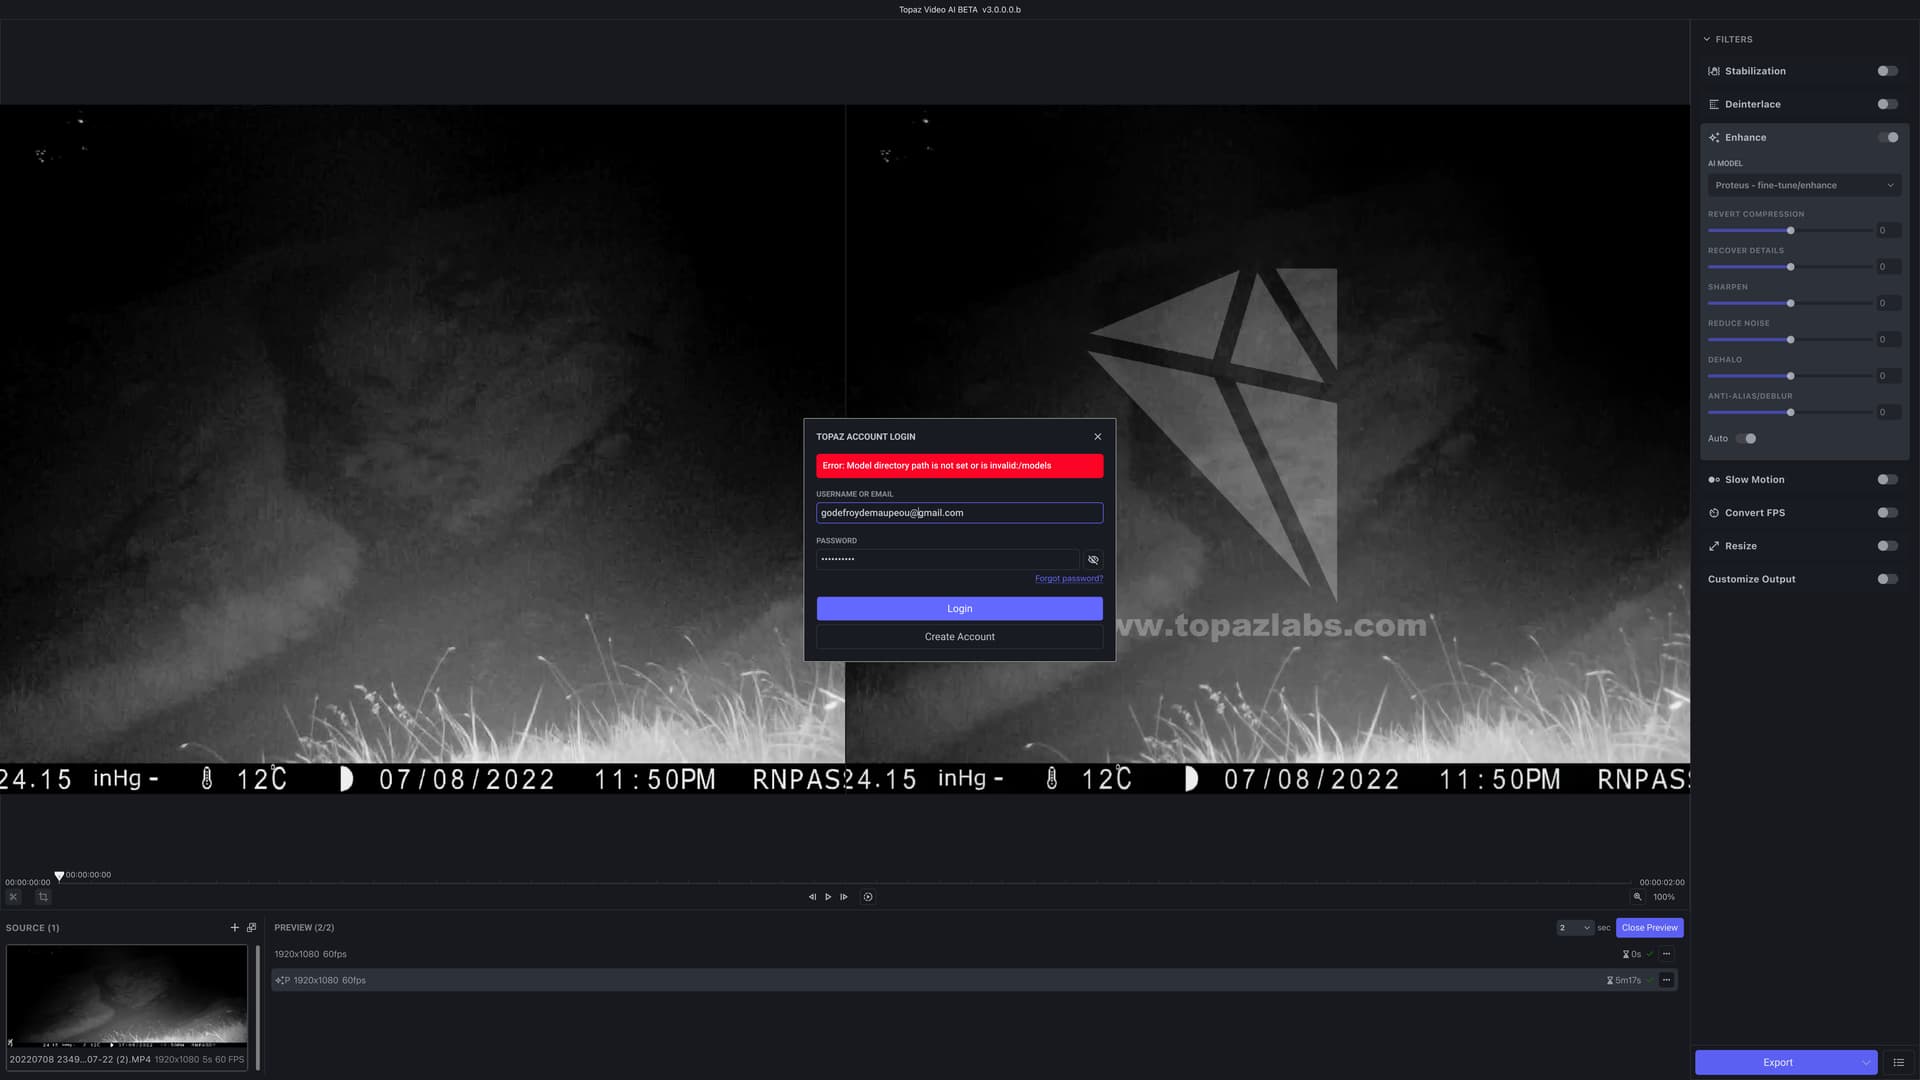
Task: Click the loop preview circle icon
Action: click(x=868, y=897)
